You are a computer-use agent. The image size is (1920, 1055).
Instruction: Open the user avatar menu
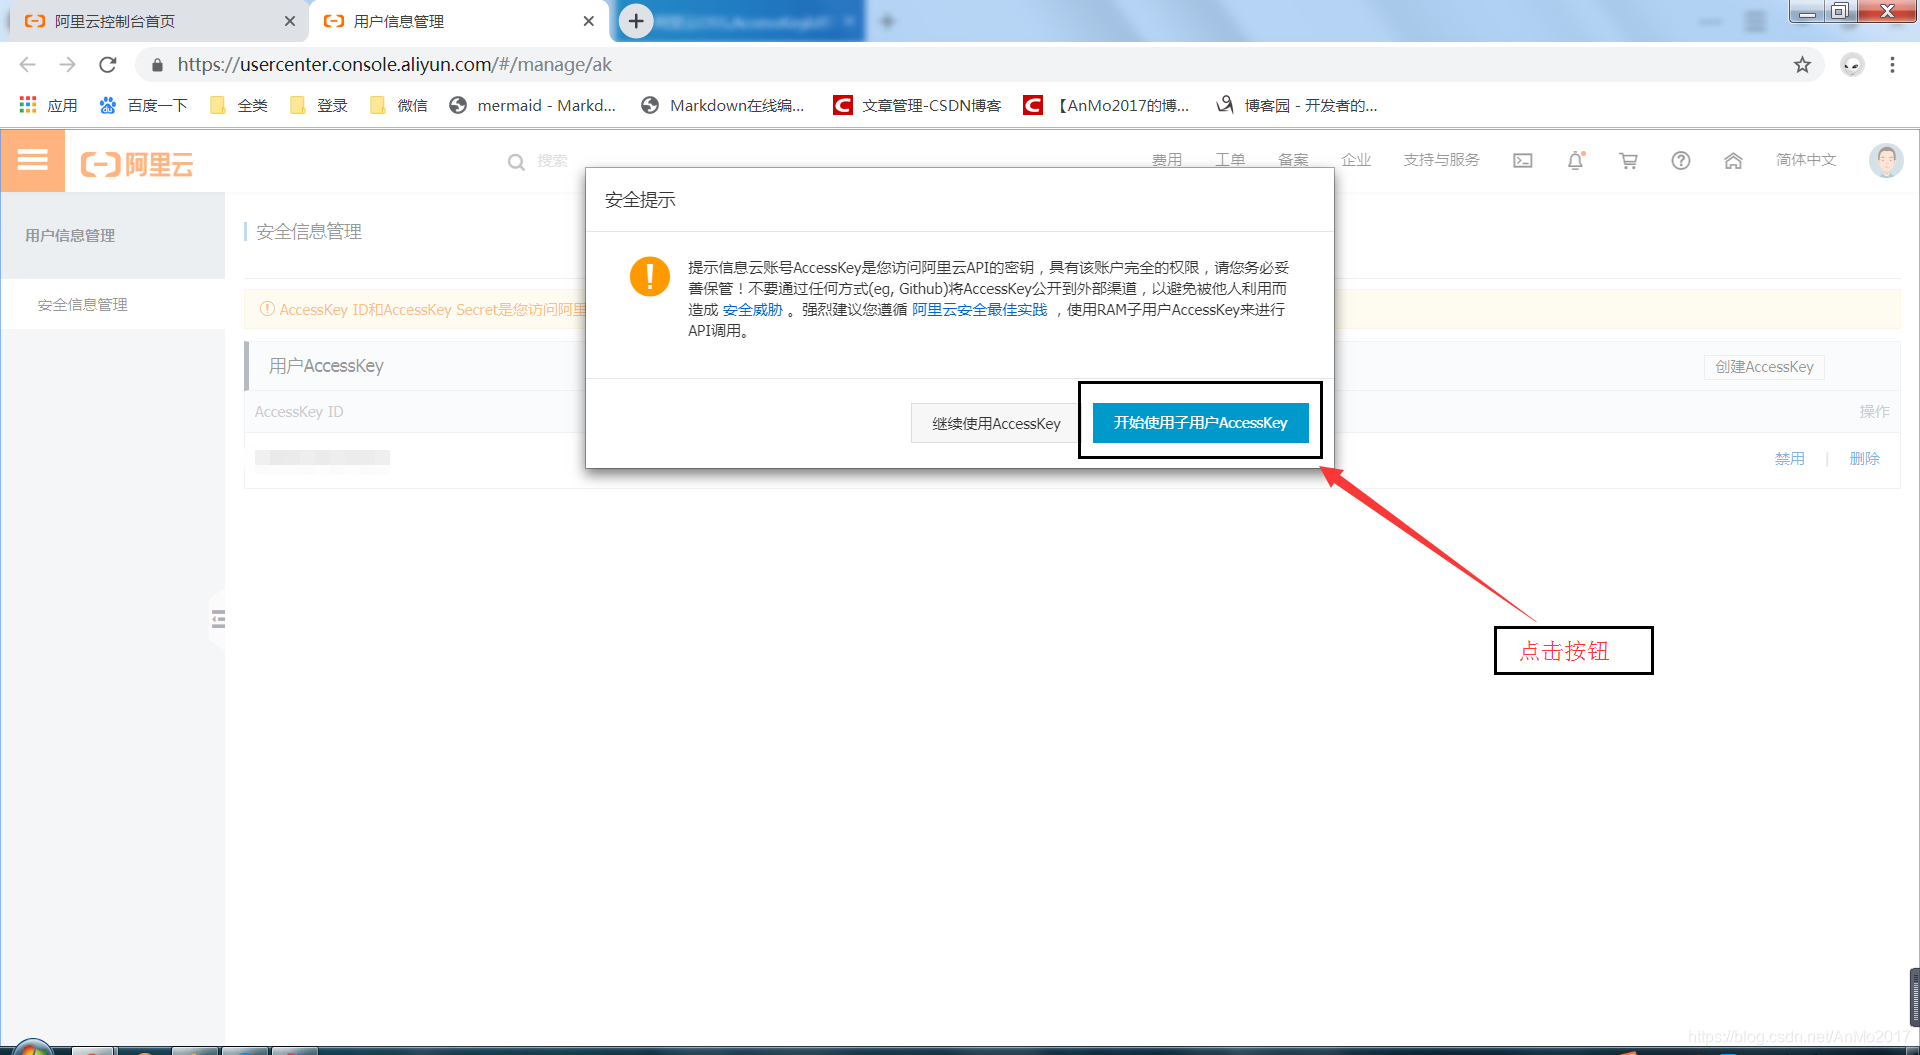(1886, 160)
